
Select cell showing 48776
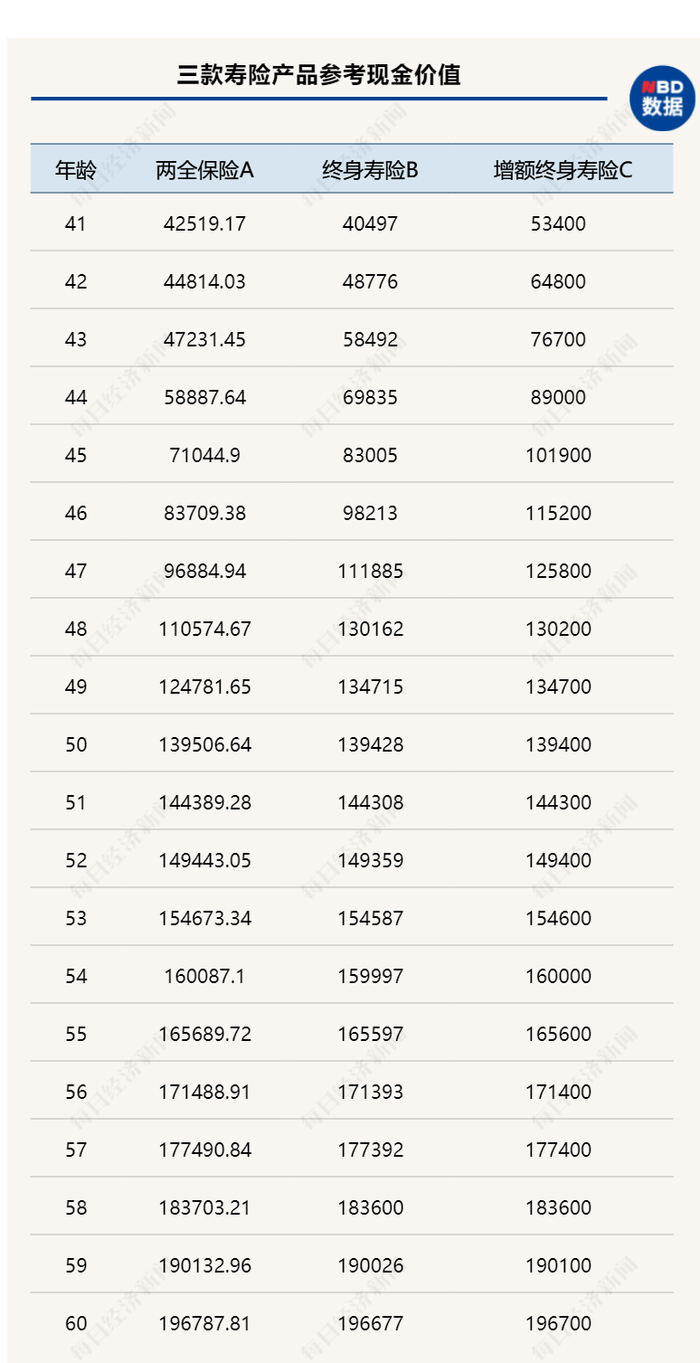coord(370,282)
